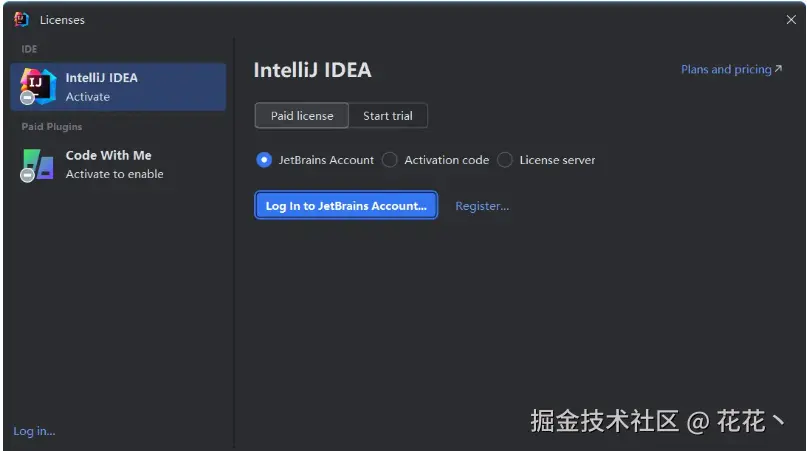Image resolution: width=807 pixels, height=451 pixels.
Task: Pick the License server radio option
Action: point(505,160)
